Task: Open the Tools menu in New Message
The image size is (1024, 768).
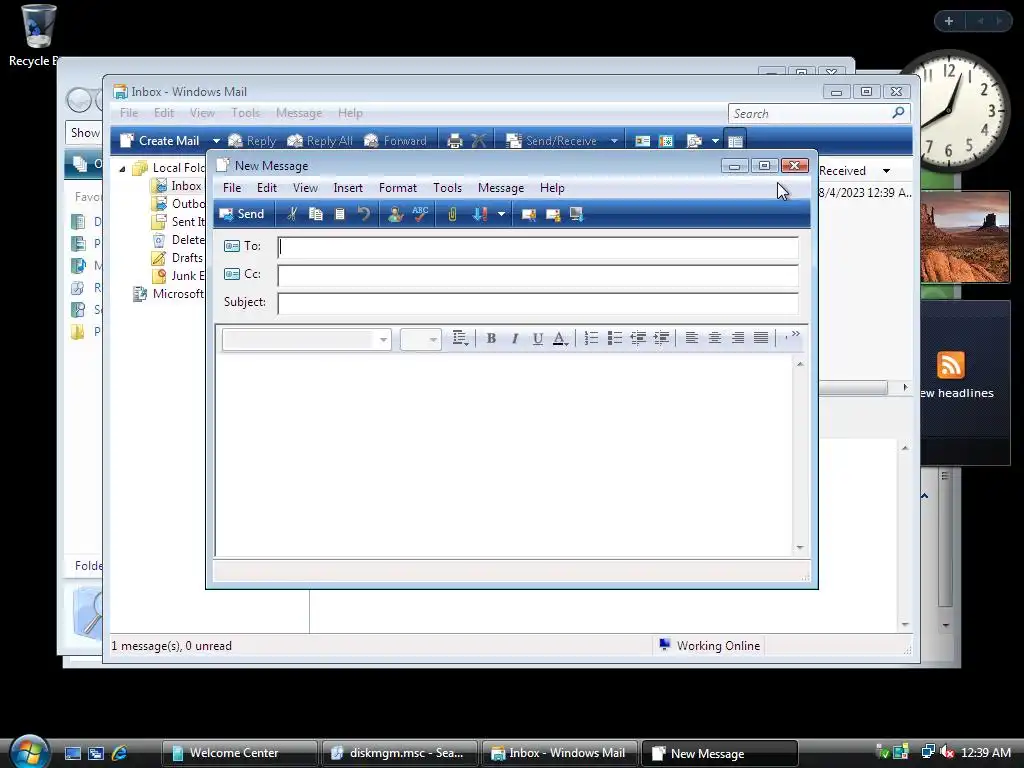Action: click(447, 188)
